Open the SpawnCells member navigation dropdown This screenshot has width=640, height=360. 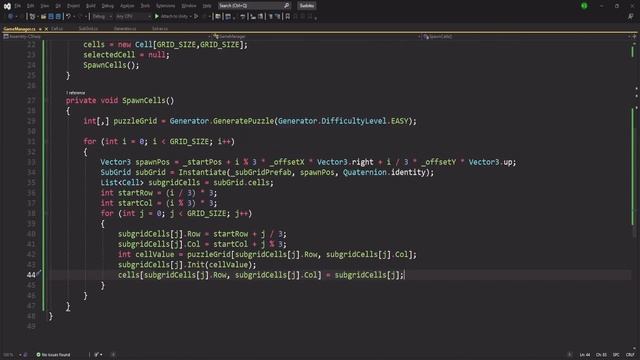tap(527, 36)
